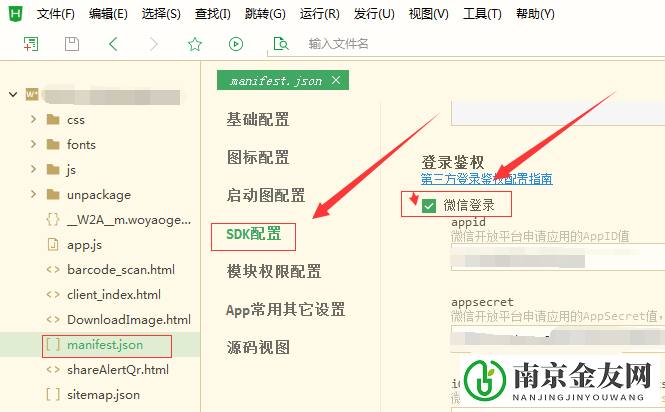Click the fonts folder icon
665x412 pixels.
coord(53,144)
